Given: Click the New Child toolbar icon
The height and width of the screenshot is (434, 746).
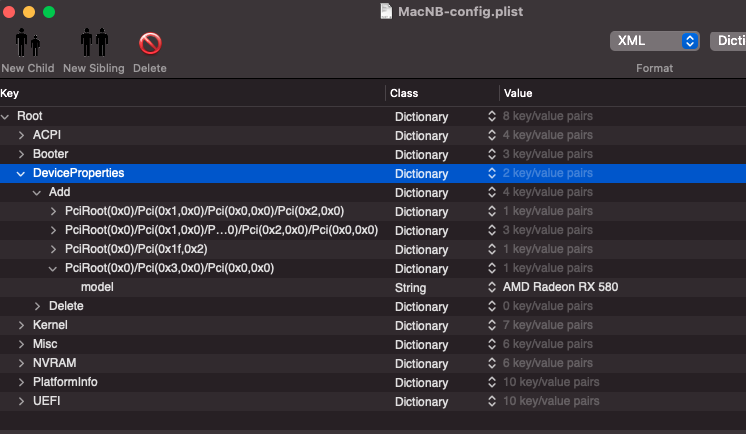Looking at the screenshot, I should pyautogui.click(x=27, y=45).
